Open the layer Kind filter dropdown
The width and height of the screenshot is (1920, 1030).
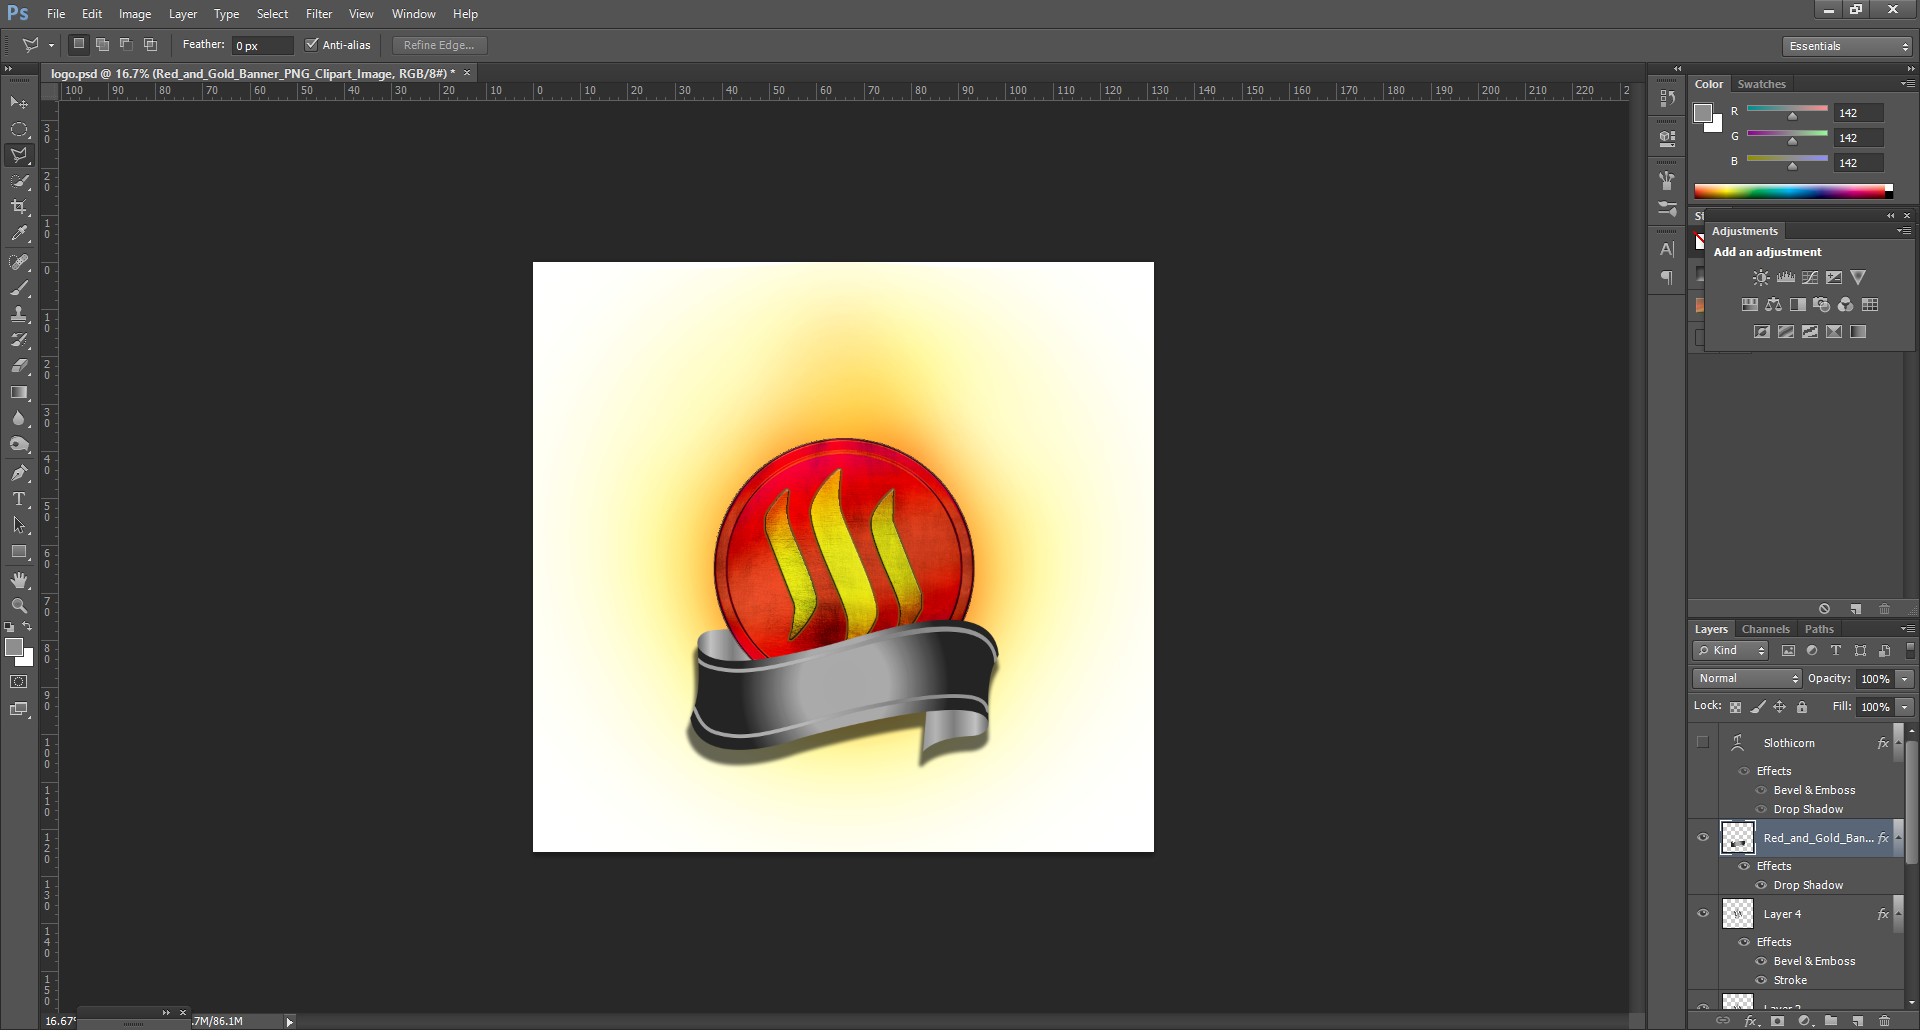pyautogui.click(x=1731, y=650)
